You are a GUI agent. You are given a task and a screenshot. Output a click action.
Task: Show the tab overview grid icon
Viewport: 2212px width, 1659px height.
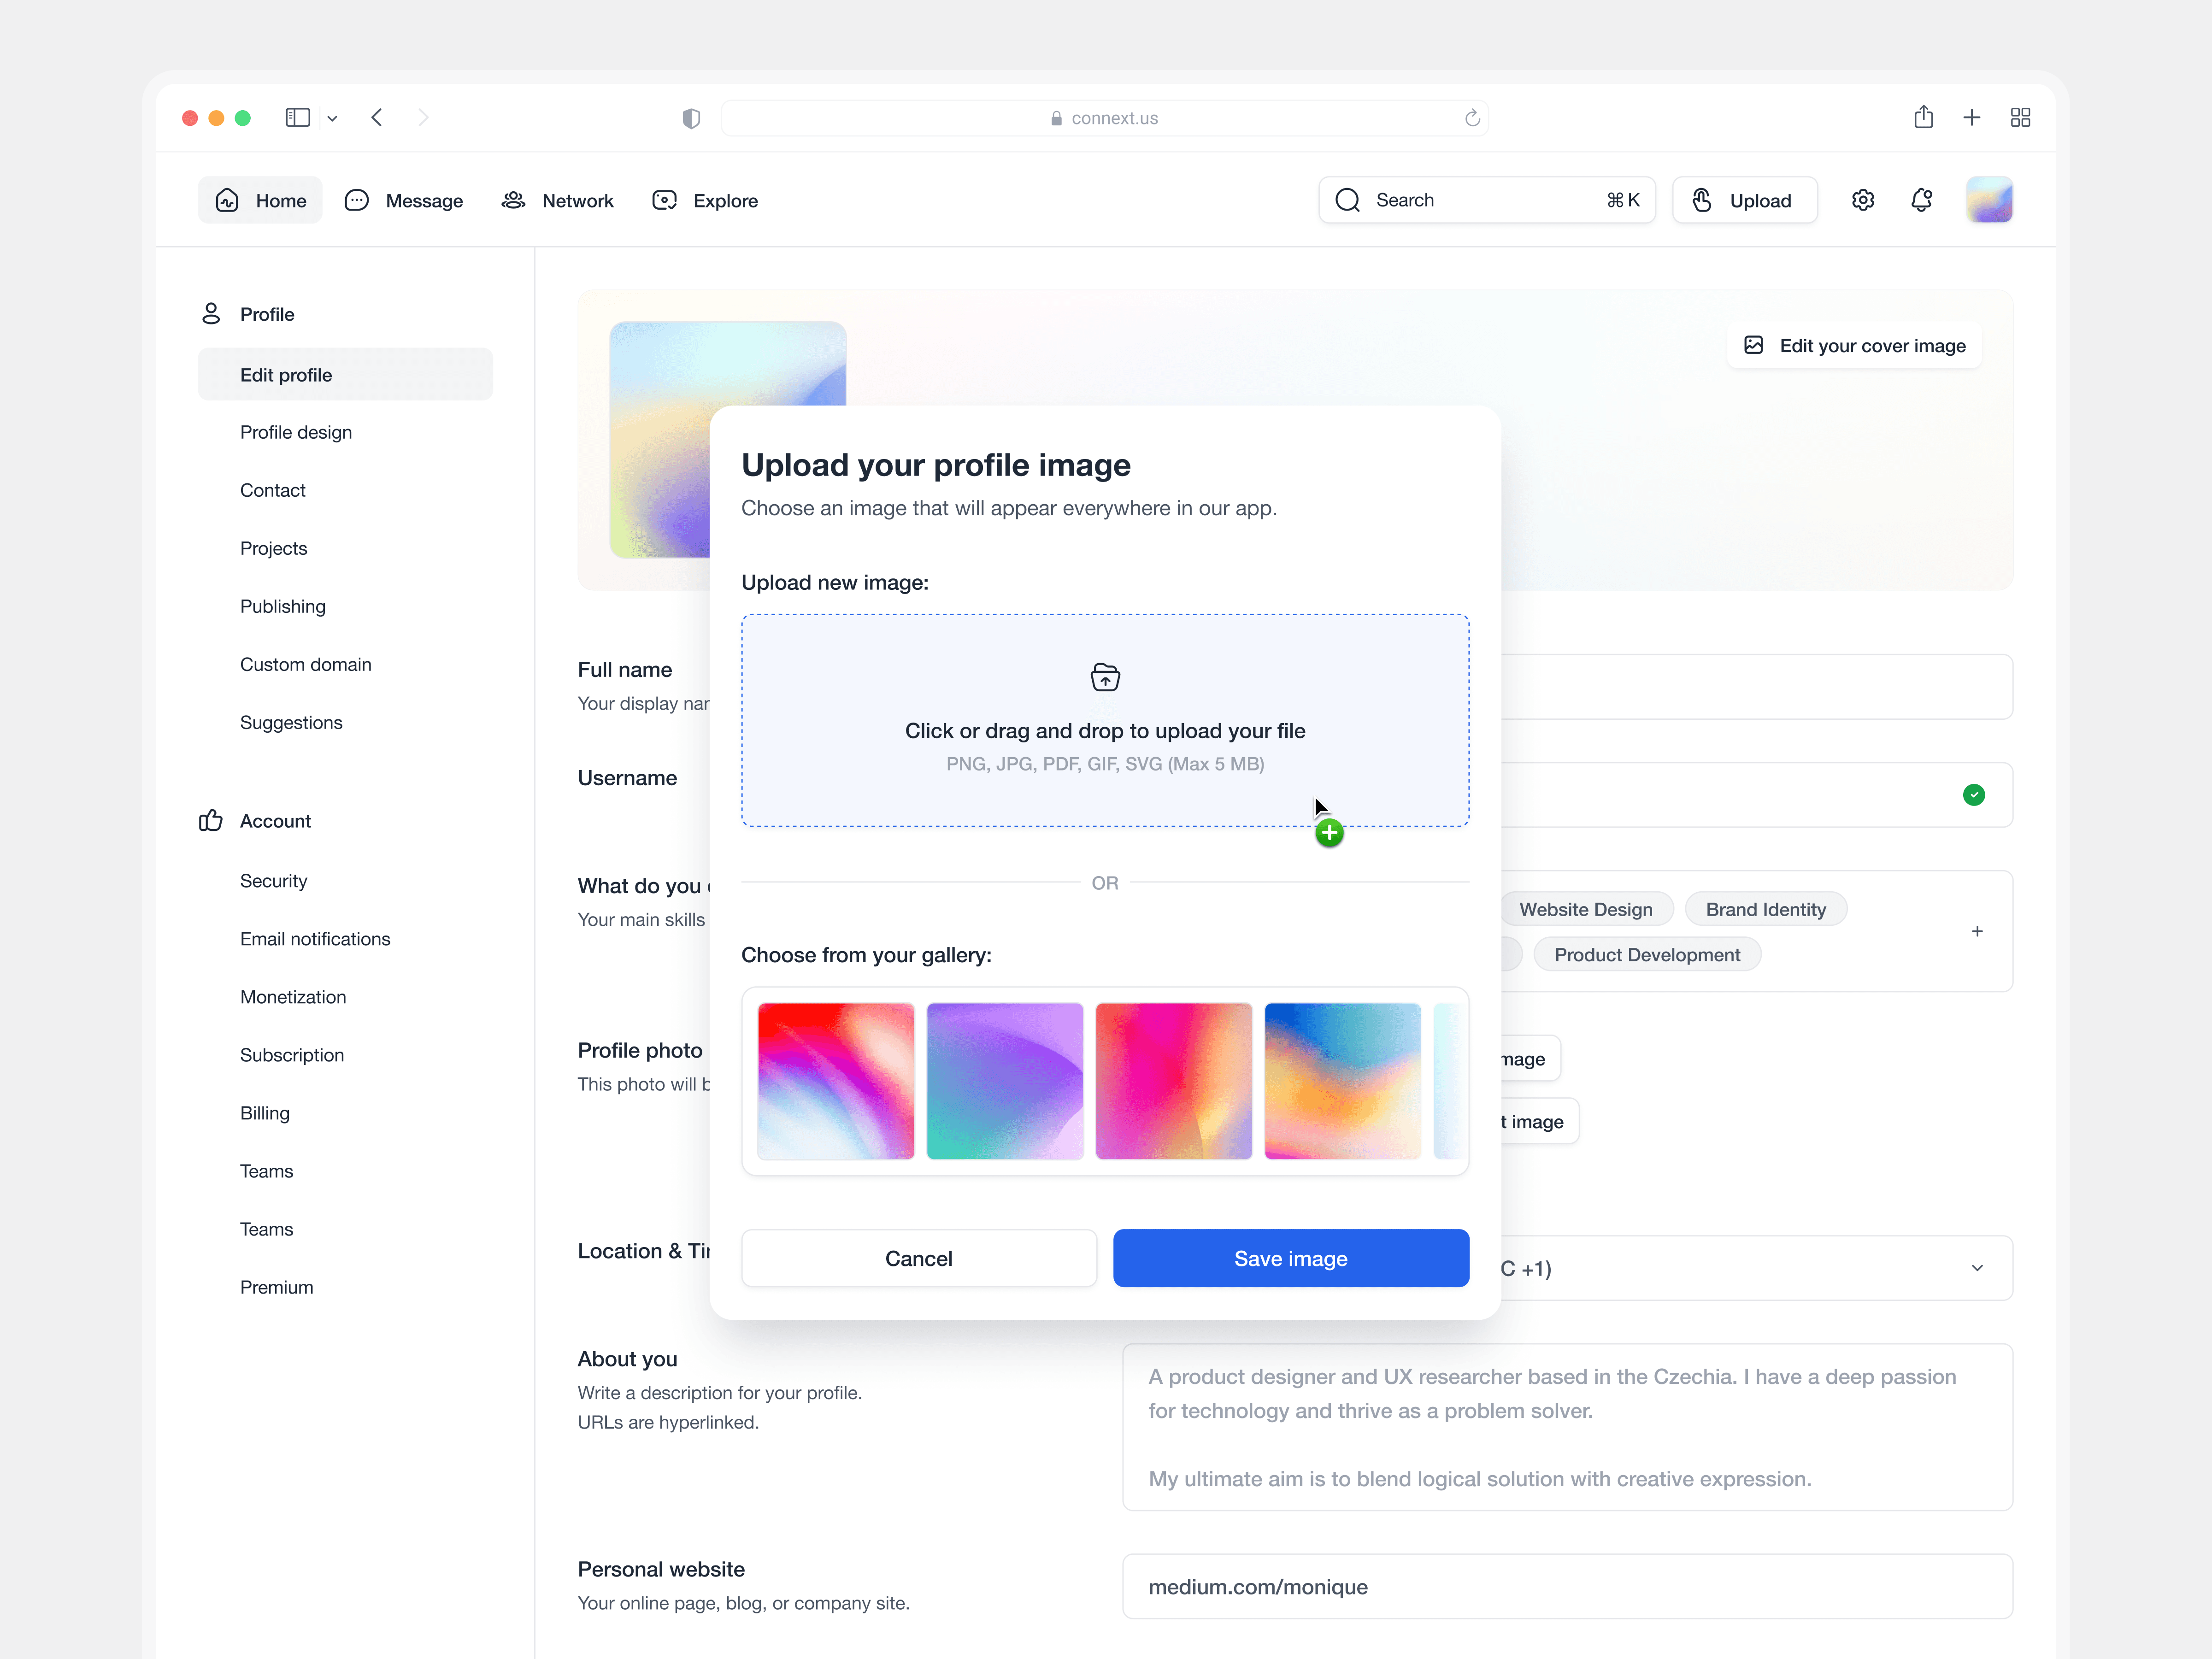tap(2020, 117)
